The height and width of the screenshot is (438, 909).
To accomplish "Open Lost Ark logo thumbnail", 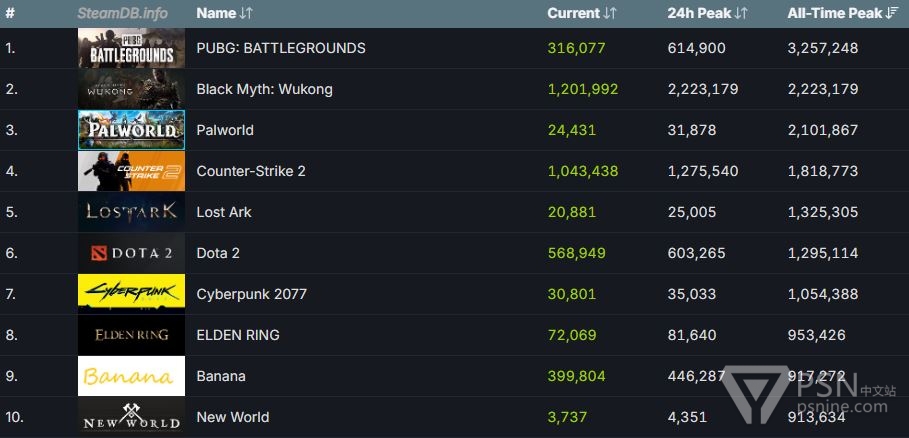I will point(132,212).
